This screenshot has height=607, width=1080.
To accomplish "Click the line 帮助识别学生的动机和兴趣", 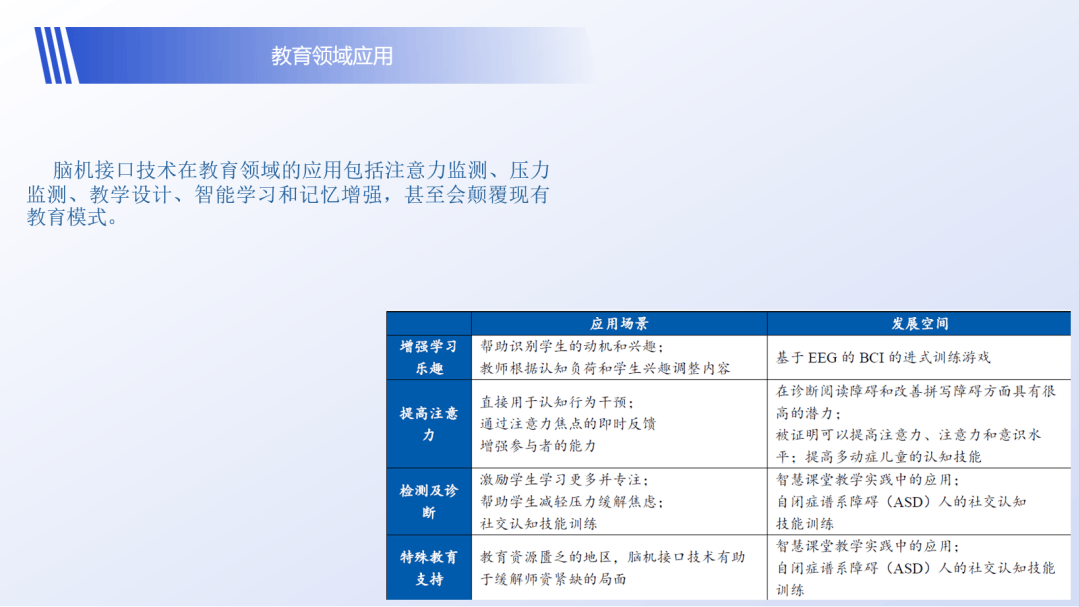I will pos(572,347).
